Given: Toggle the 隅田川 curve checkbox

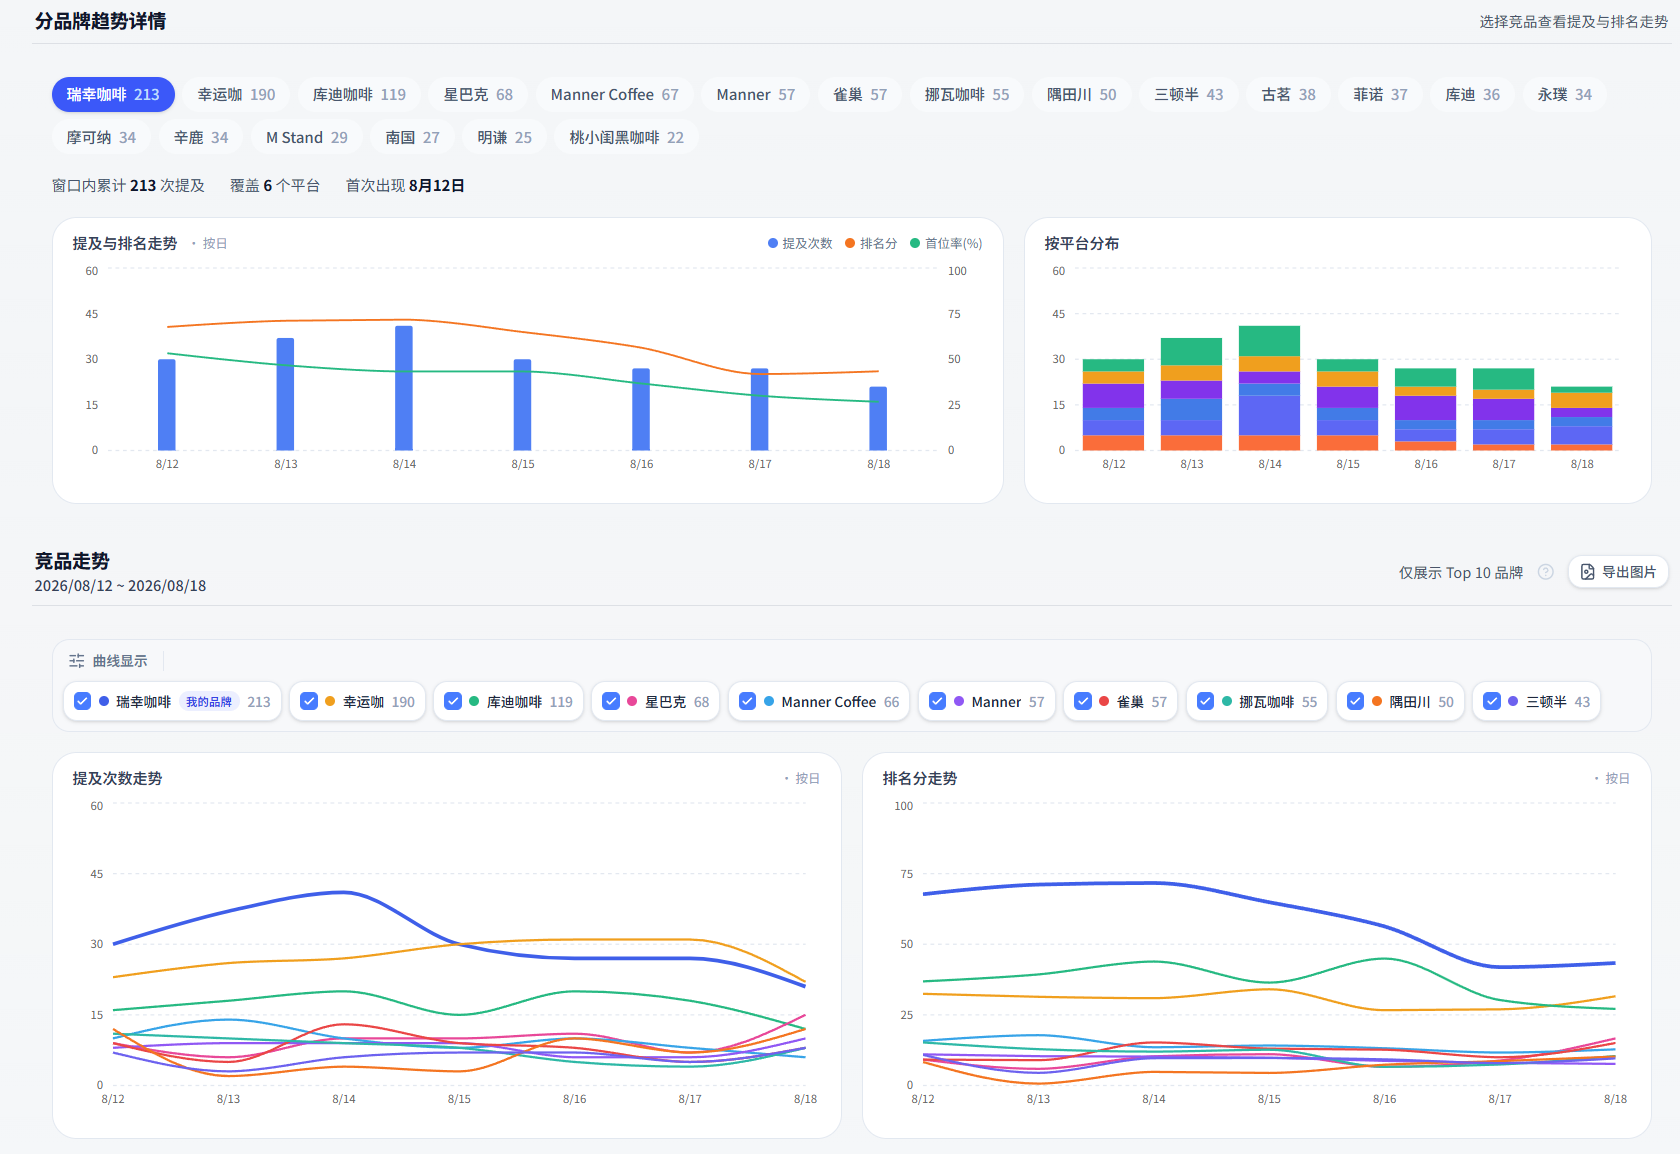Looking at the screenshot, I should (1355, 702).
